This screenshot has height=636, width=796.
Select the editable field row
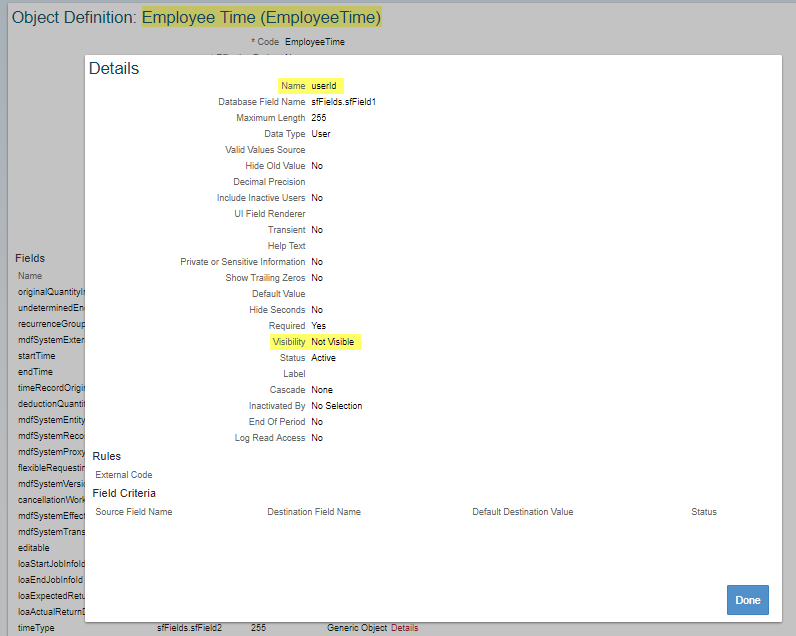(34, 548)
